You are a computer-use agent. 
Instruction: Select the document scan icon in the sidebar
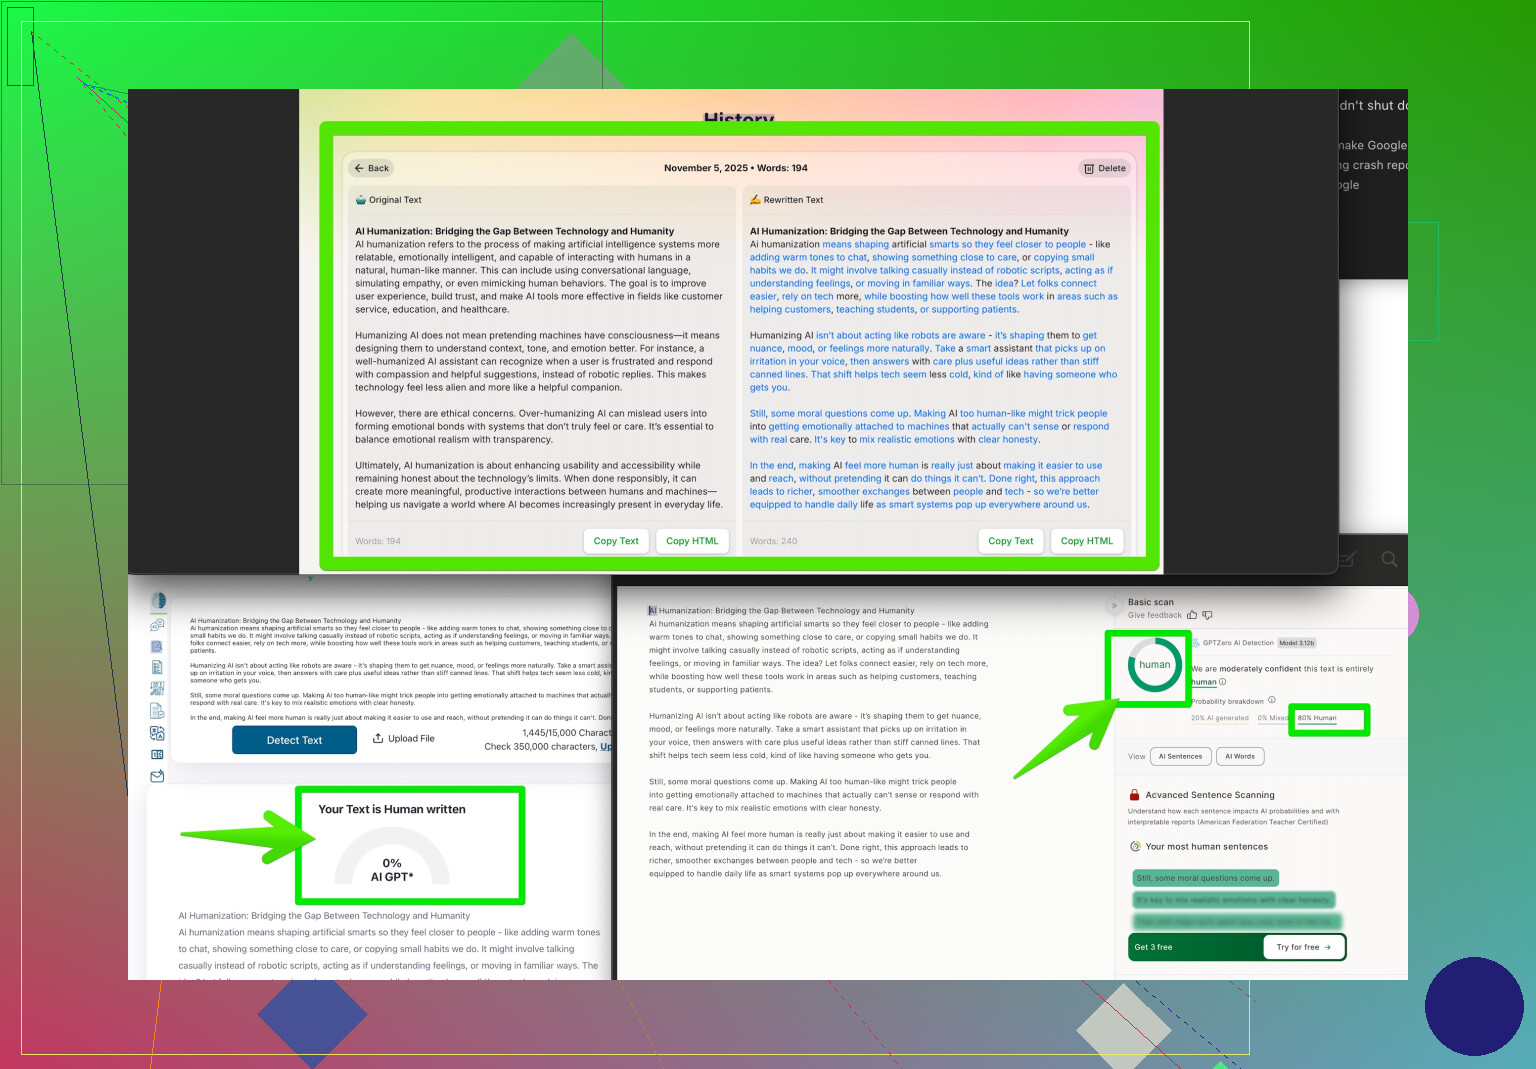tap(157, 647)
